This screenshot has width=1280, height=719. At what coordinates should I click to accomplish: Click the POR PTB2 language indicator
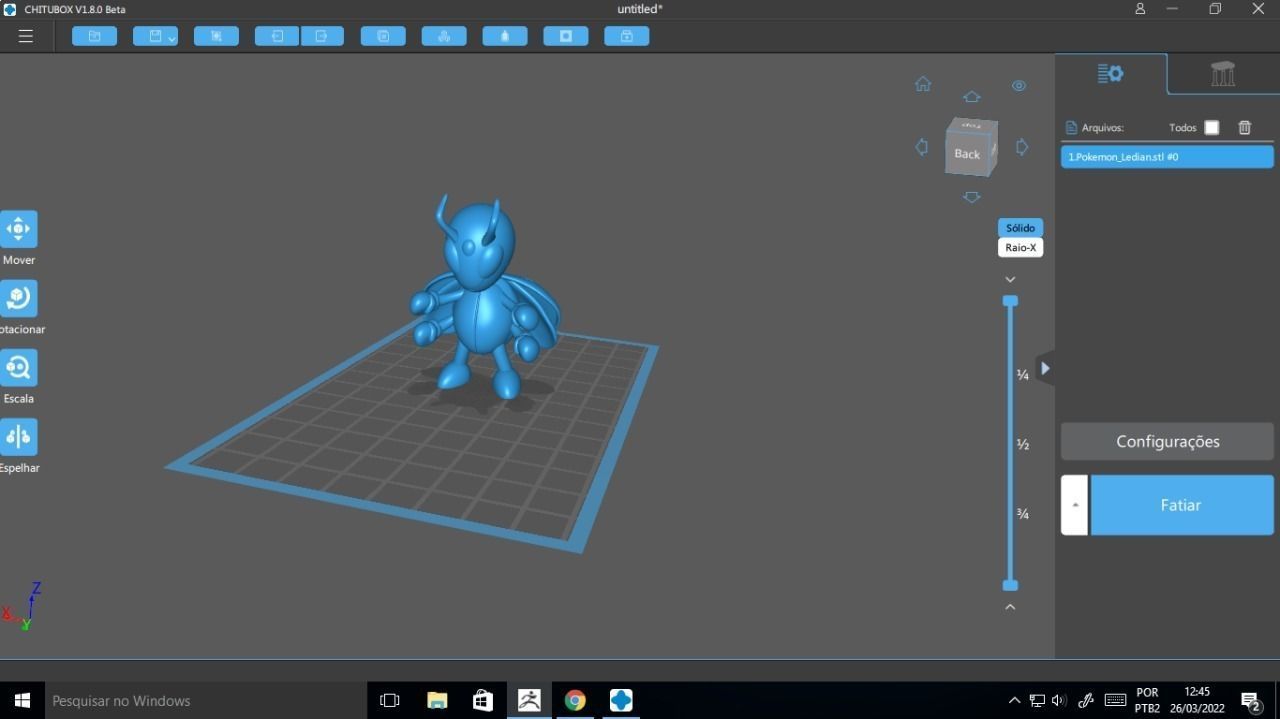coord(1147,700)
